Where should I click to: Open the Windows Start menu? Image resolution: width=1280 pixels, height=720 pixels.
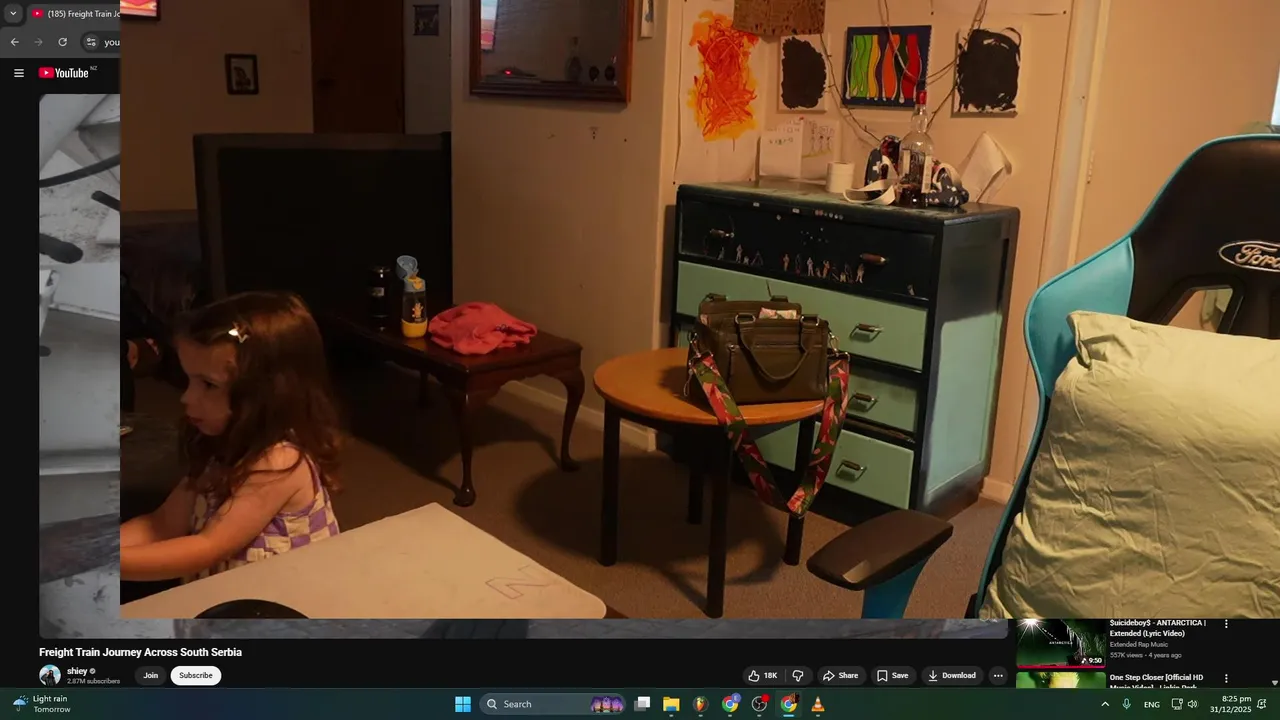463,704
